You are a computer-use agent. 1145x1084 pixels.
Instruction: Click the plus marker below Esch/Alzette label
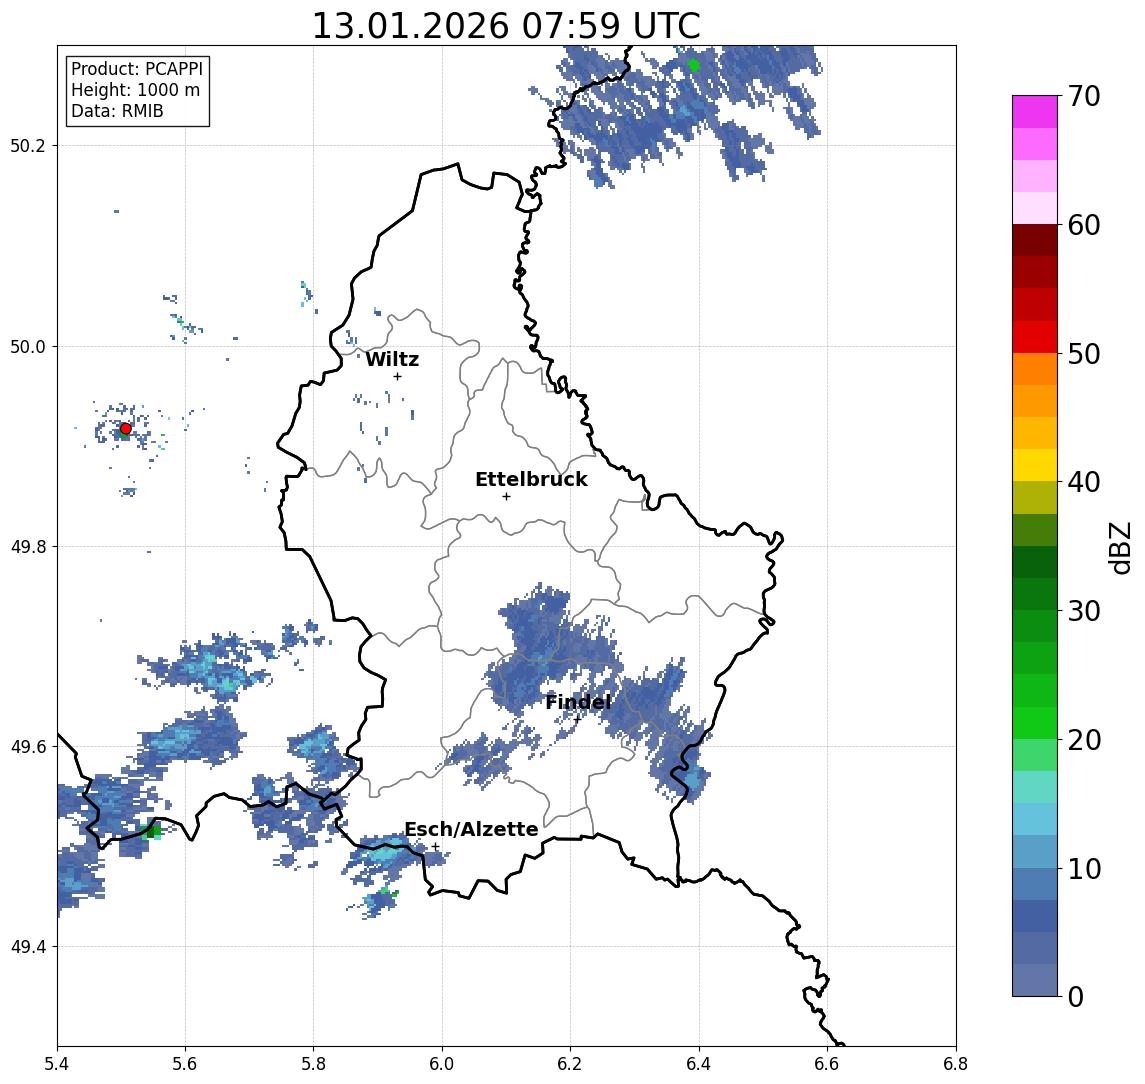tap(436, 847)
